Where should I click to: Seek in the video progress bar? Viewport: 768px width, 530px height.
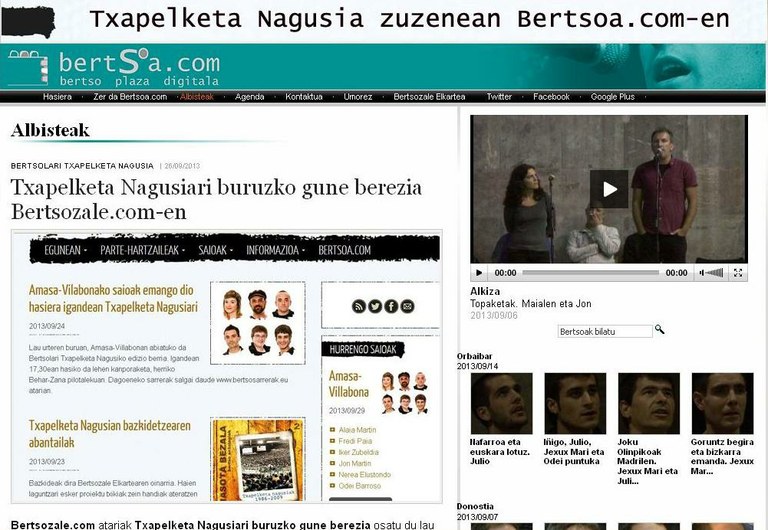pos(590,273)
